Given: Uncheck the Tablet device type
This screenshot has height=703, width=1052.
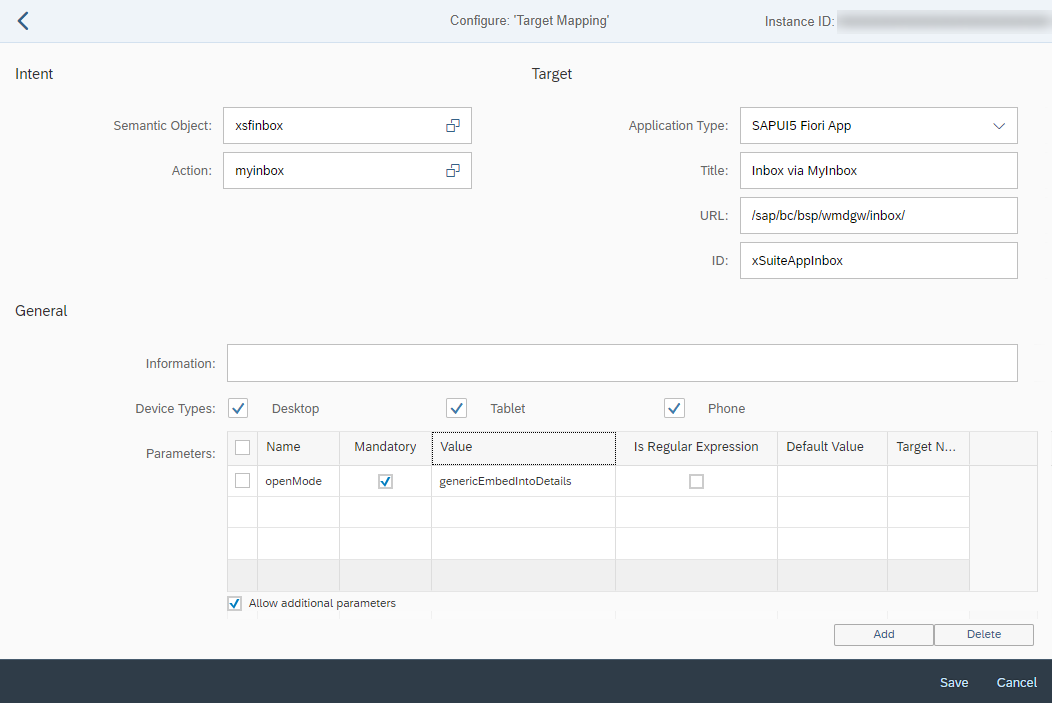Looking at the screenshot, I should (x=456, y=408).
